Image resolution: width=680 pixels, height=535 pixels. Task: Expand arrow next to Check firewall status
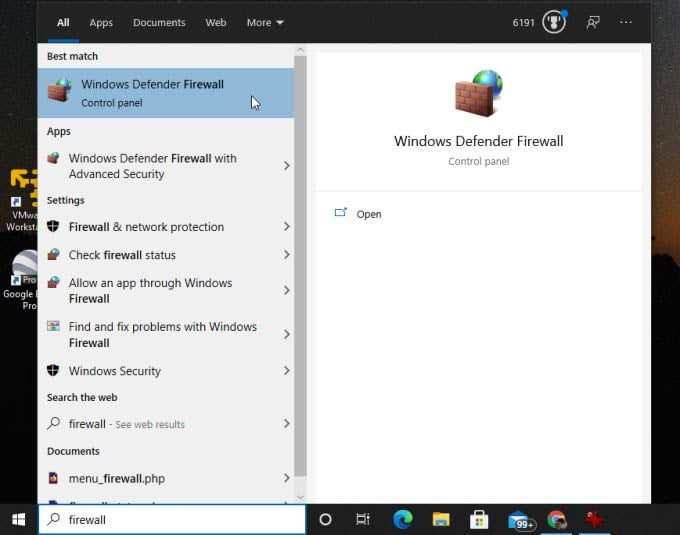pyautogui.click(x=286, y=255)
